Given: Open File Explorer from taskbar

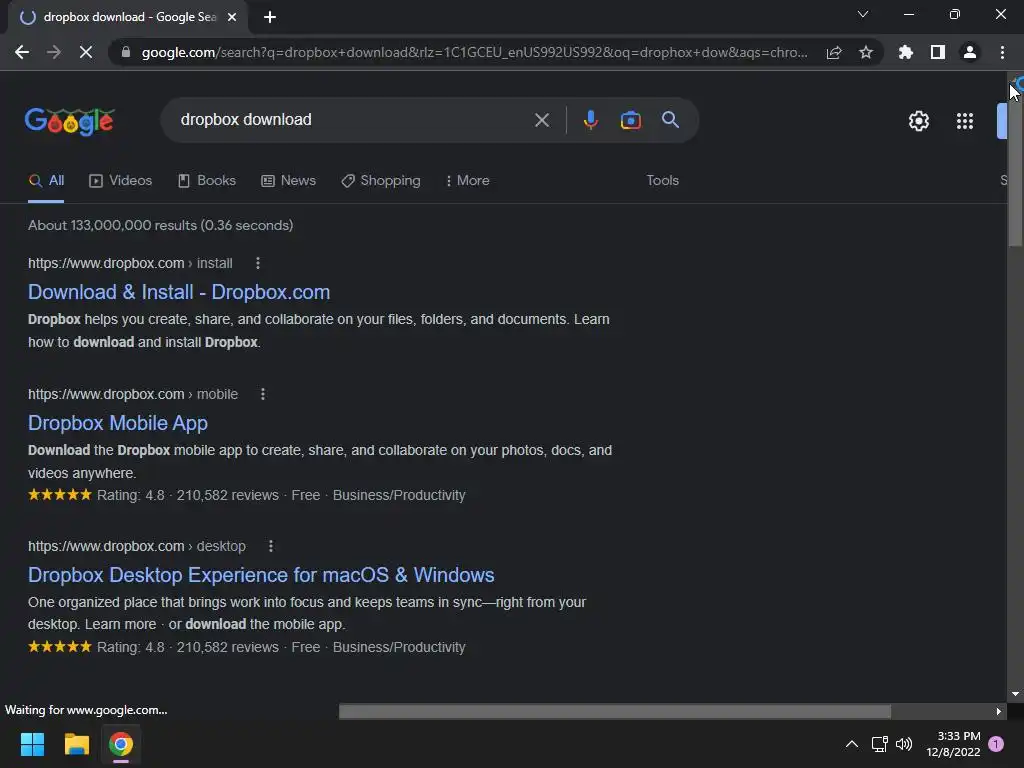Looking at the screenshot, I should click(76, 744).
